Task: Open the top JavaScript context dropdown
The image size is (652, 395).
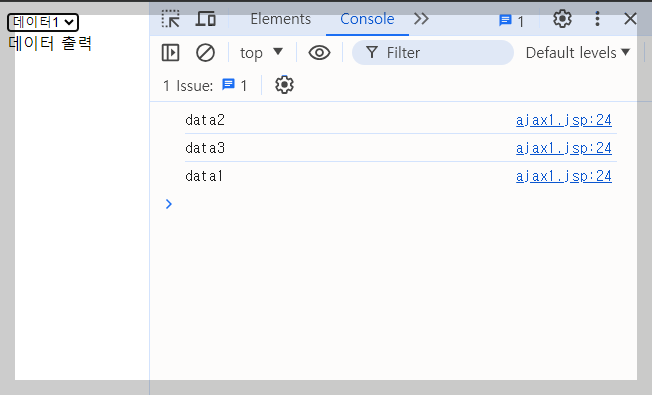Action: (261, 53)
